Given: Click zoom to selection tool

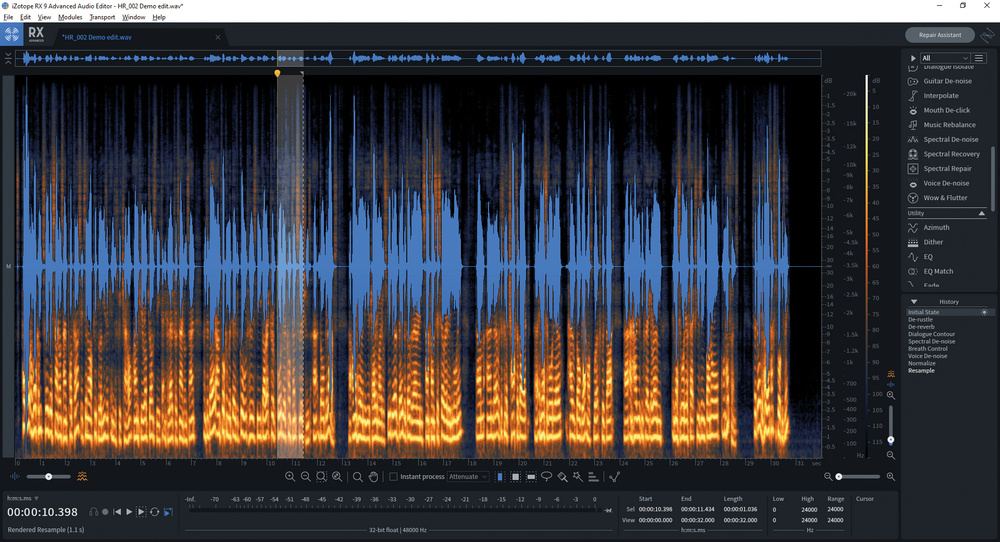Looking at the screenshot, I should click(x=321, y=477).
